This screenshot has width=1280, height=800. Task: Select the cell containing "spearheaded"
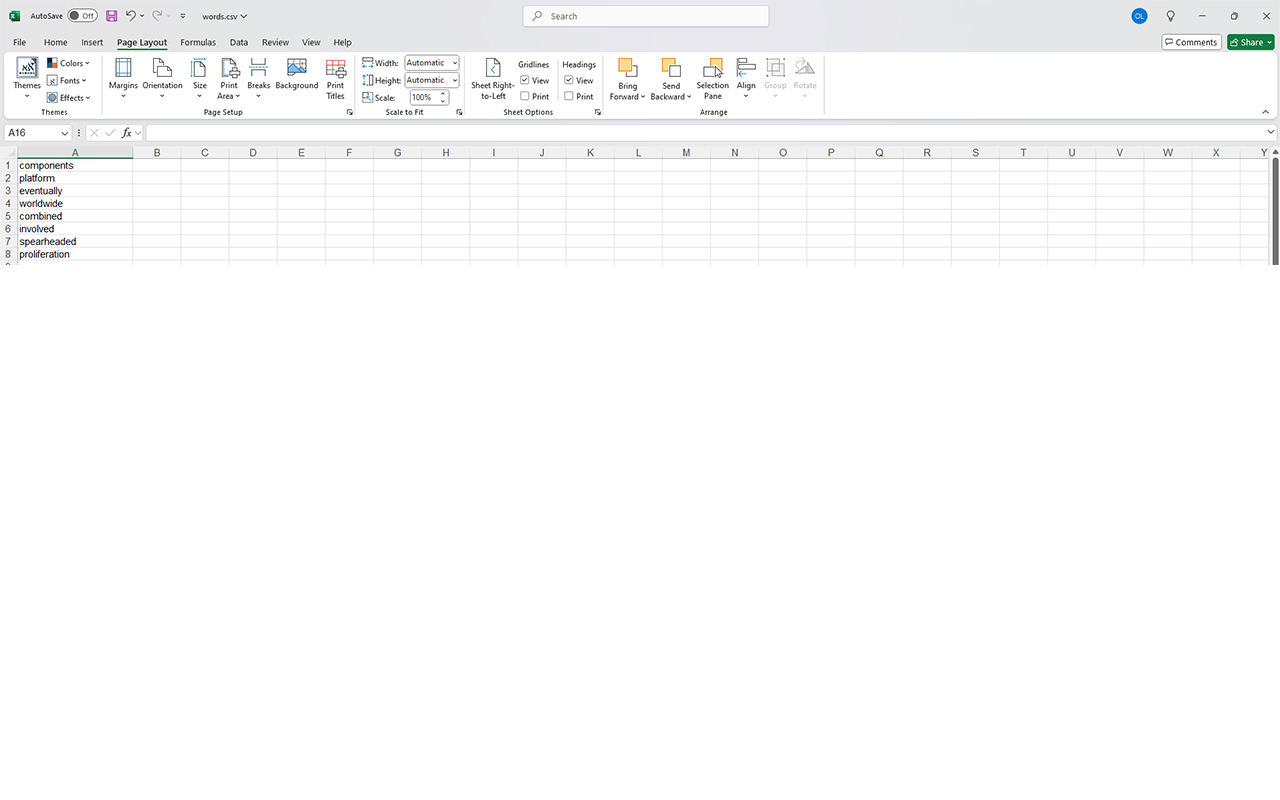[75, 241]
